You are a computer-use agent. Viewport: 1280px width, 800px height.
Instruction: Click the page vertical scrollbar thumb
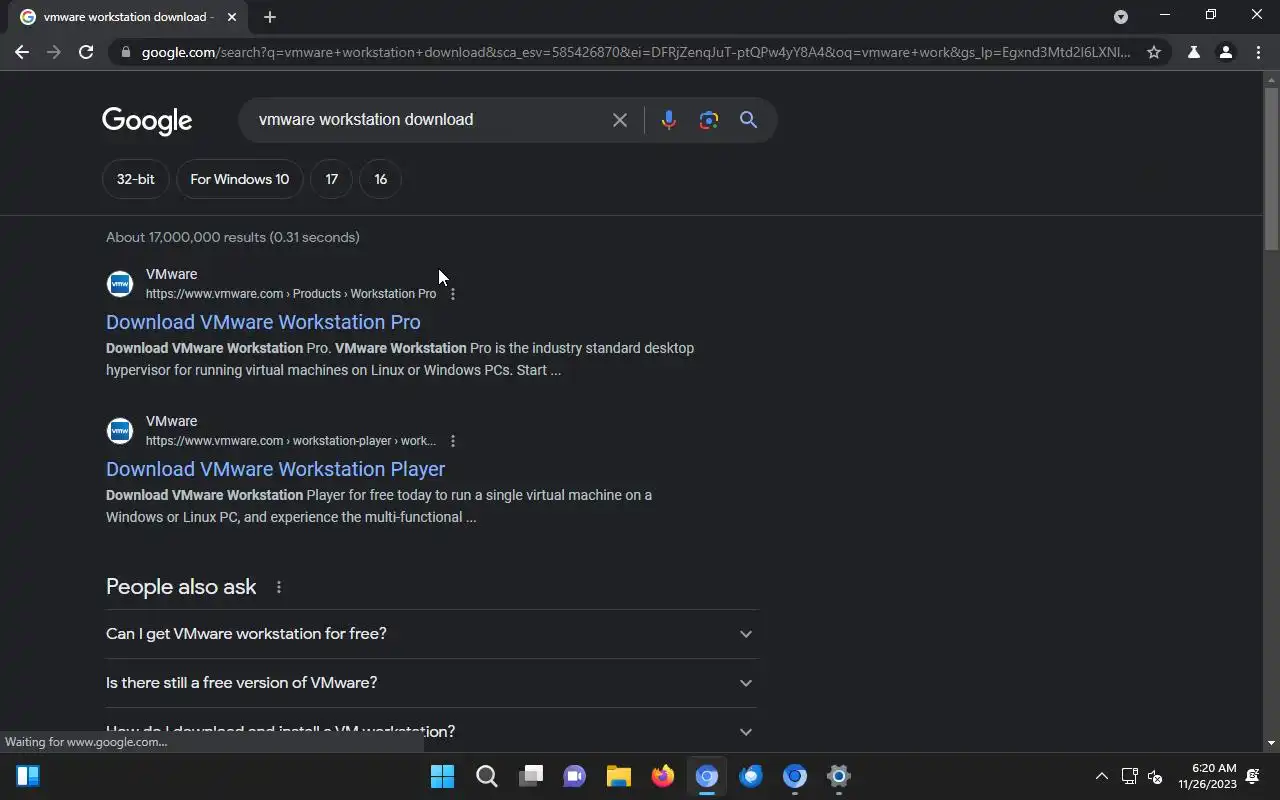pos(1271,168)
